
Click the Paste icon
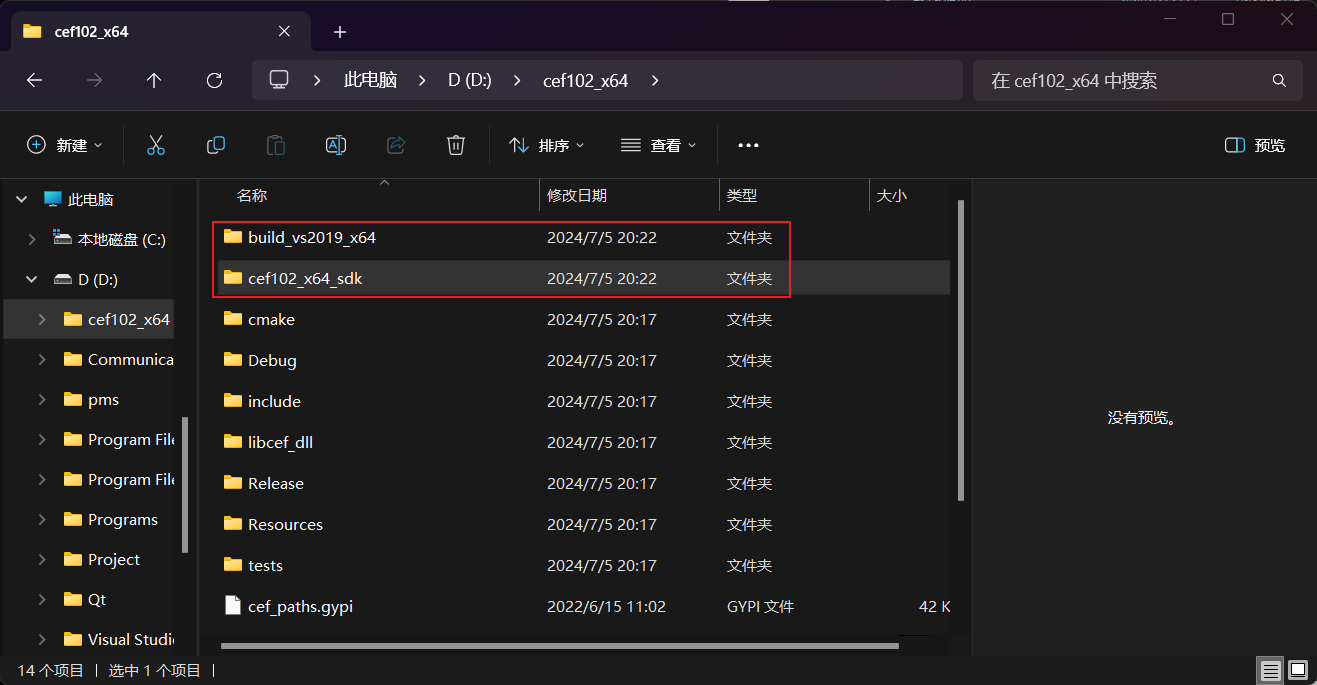click(276, 144)
